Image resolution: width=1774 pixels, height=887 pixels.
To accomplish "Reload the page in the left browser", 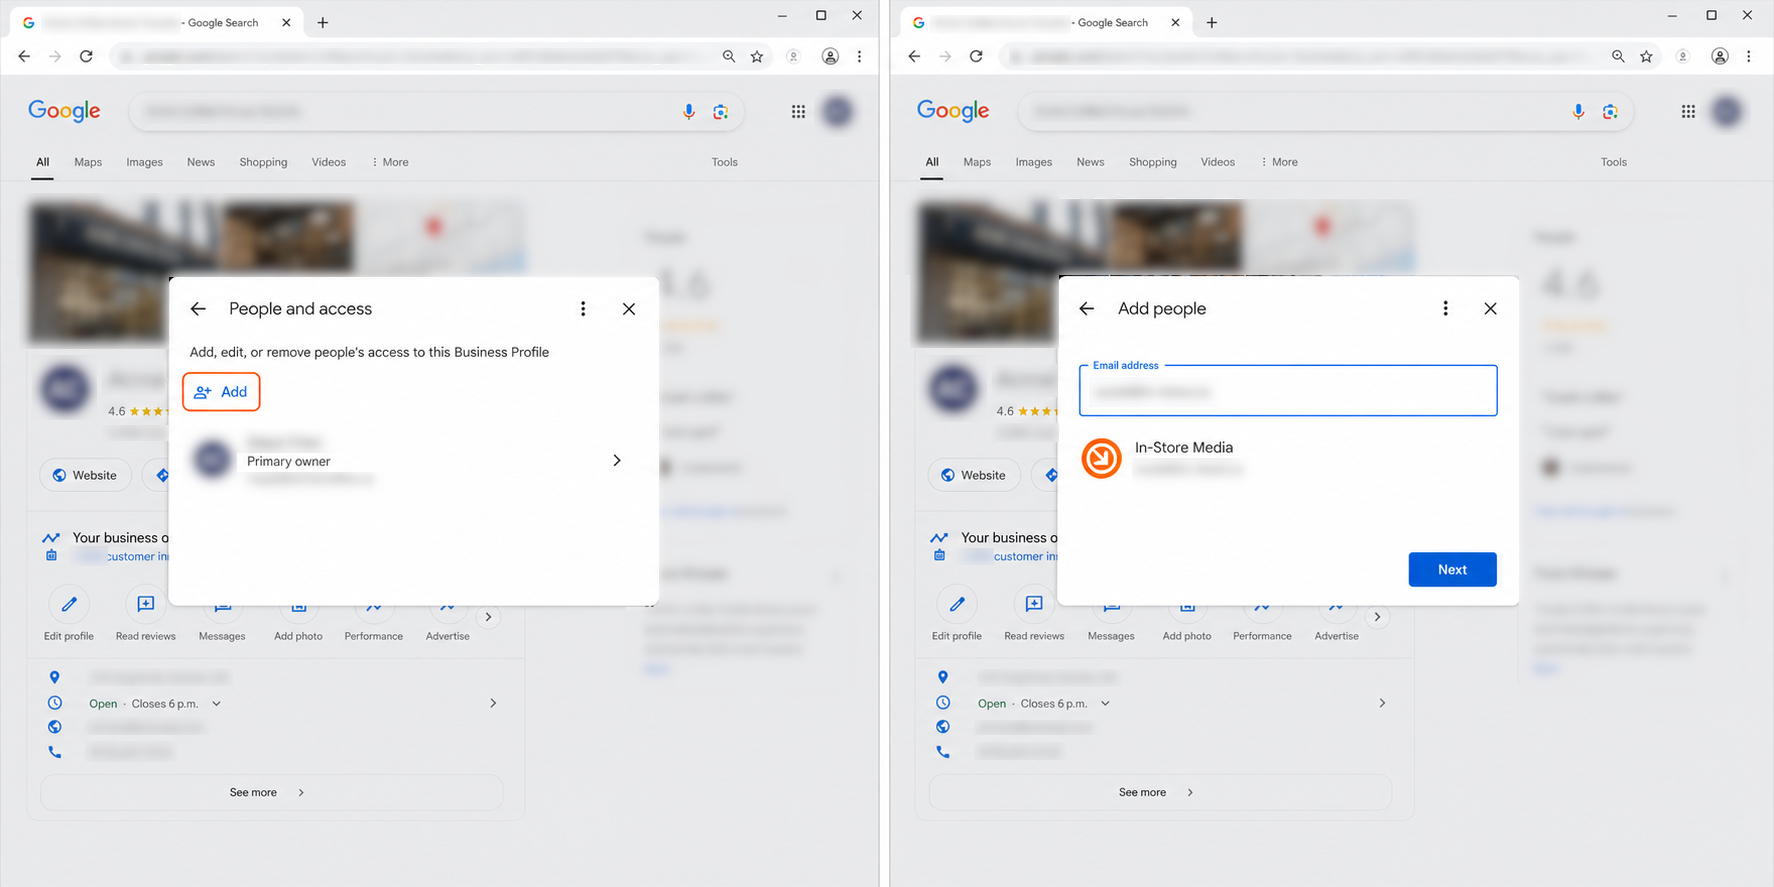I will (87, 57).
